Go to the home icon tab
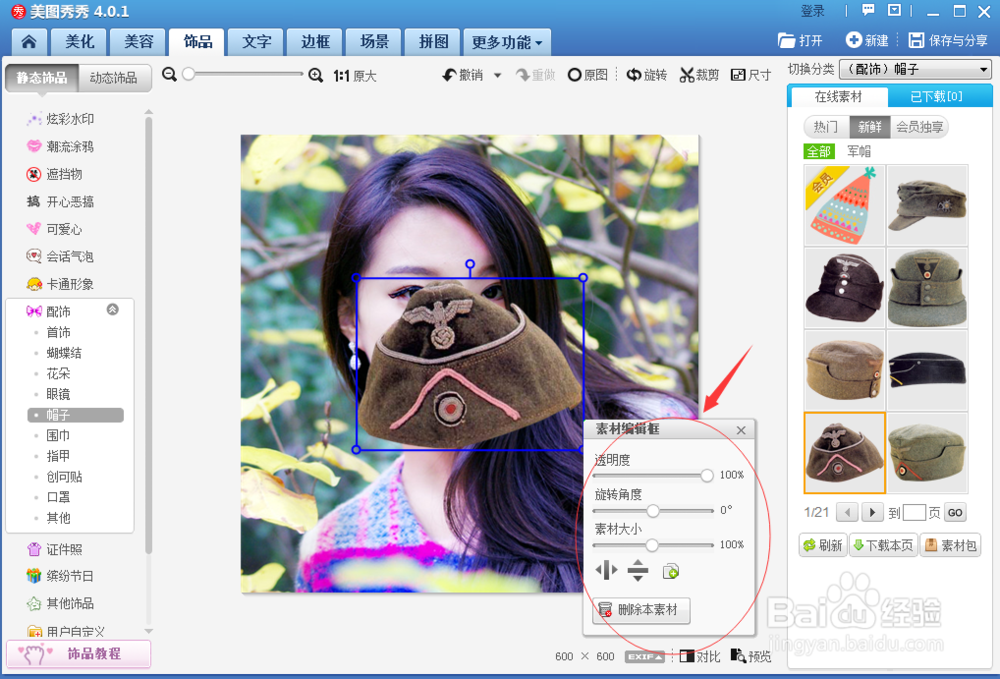The image size is (1000, 679). point(29,42)
